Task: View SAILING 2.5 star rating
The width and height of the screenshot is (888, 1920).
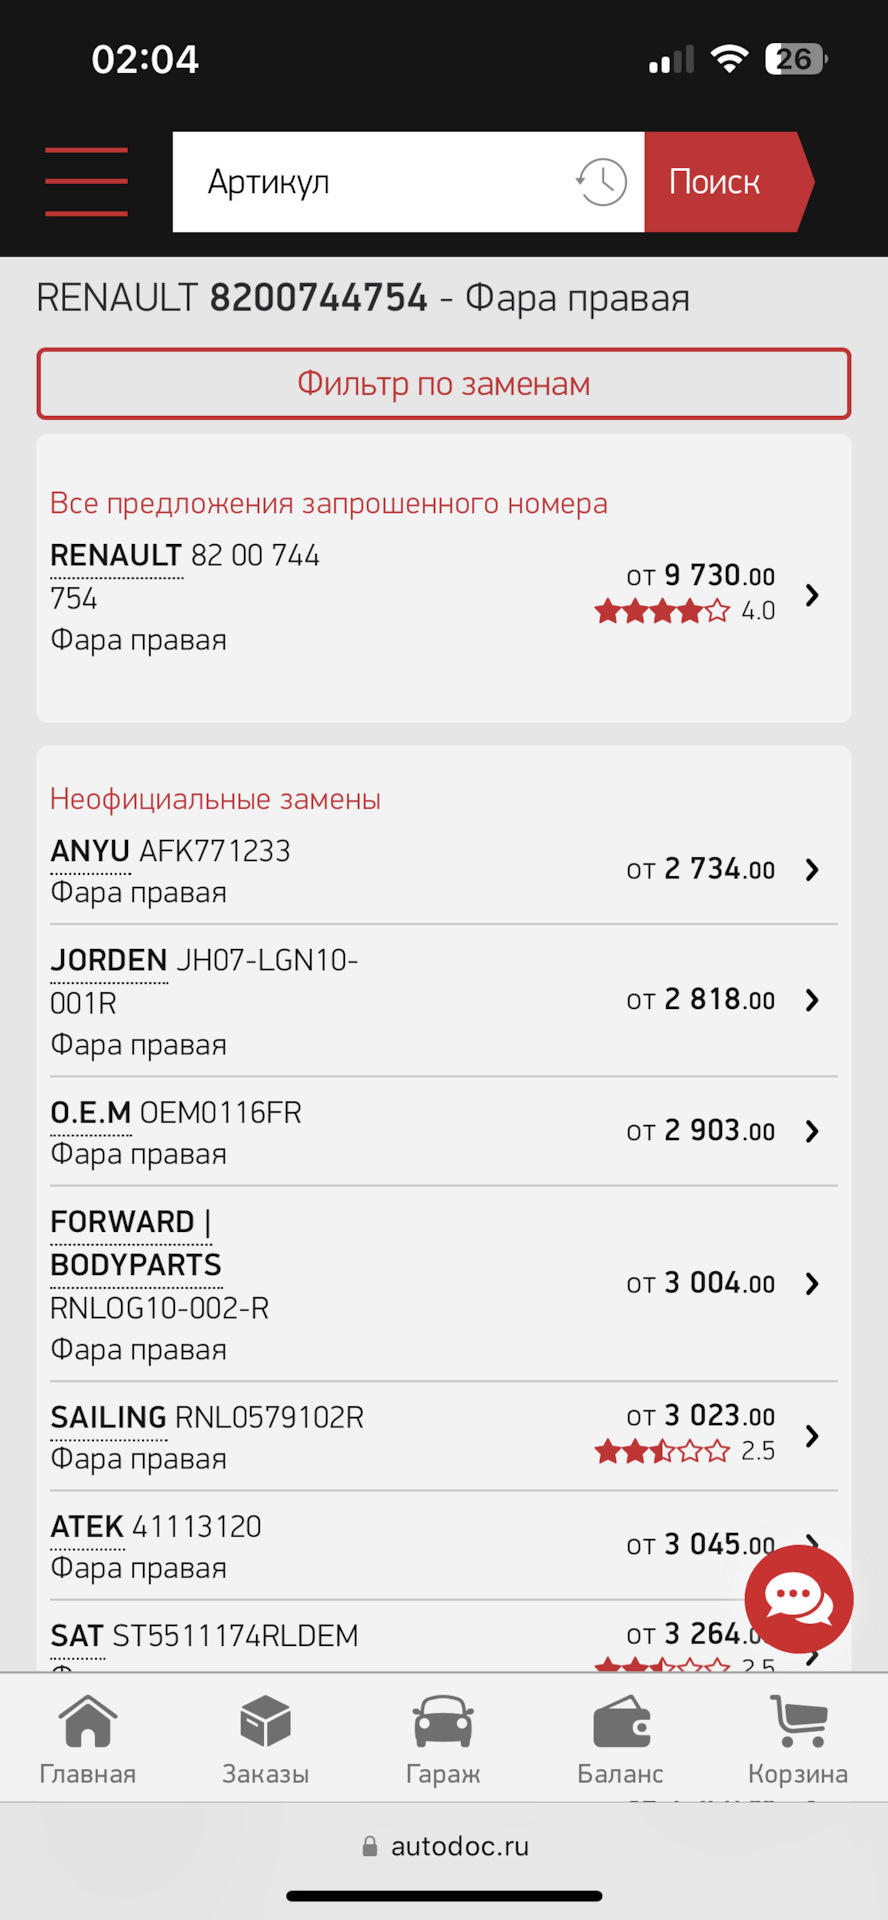Action: point(685,1451)
